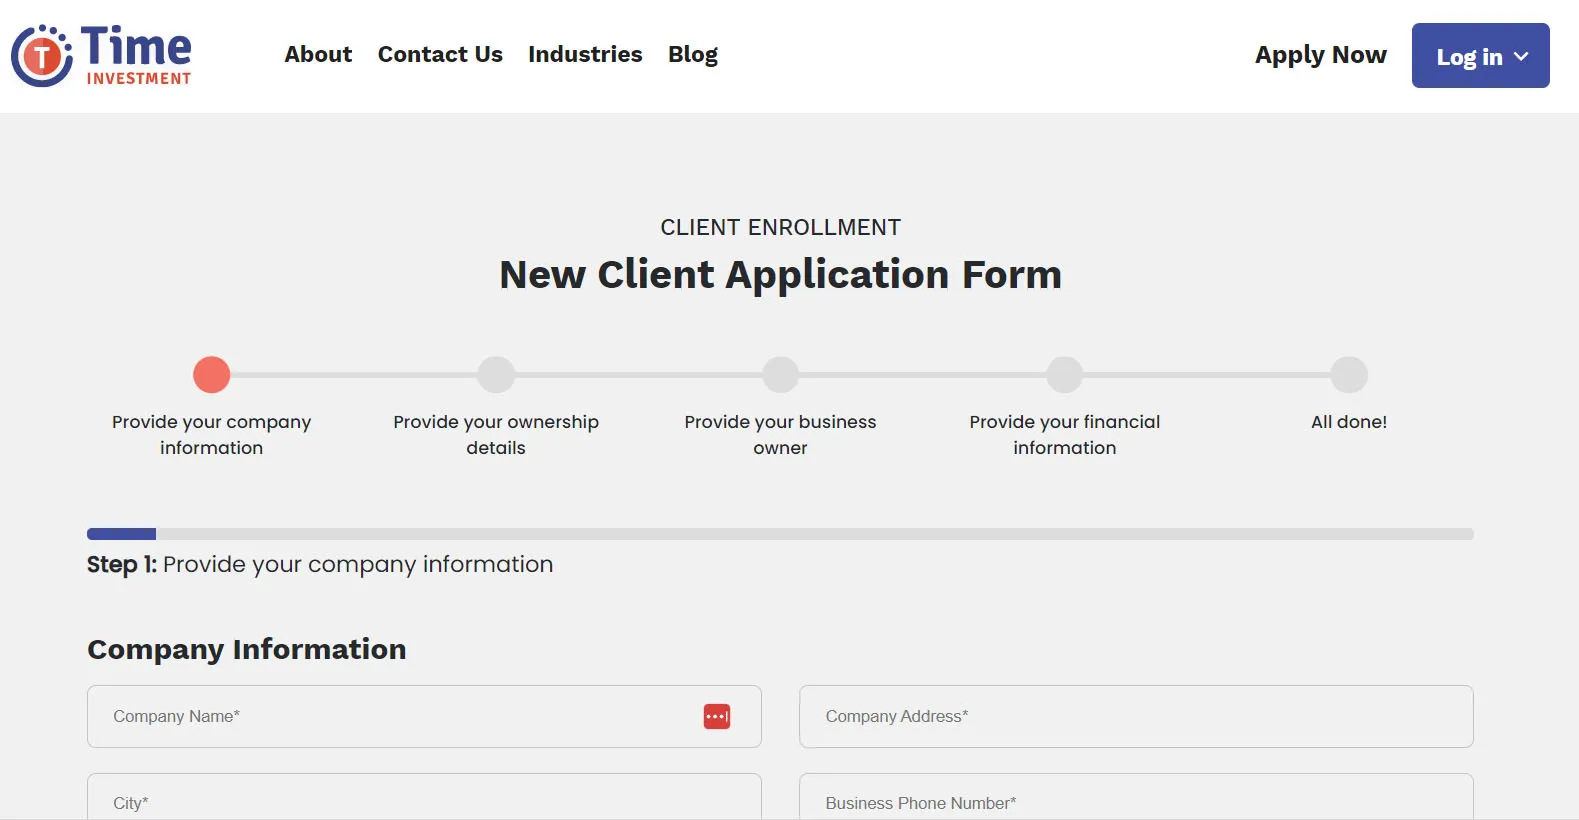Focus the Company Name input field

(400, 717)
